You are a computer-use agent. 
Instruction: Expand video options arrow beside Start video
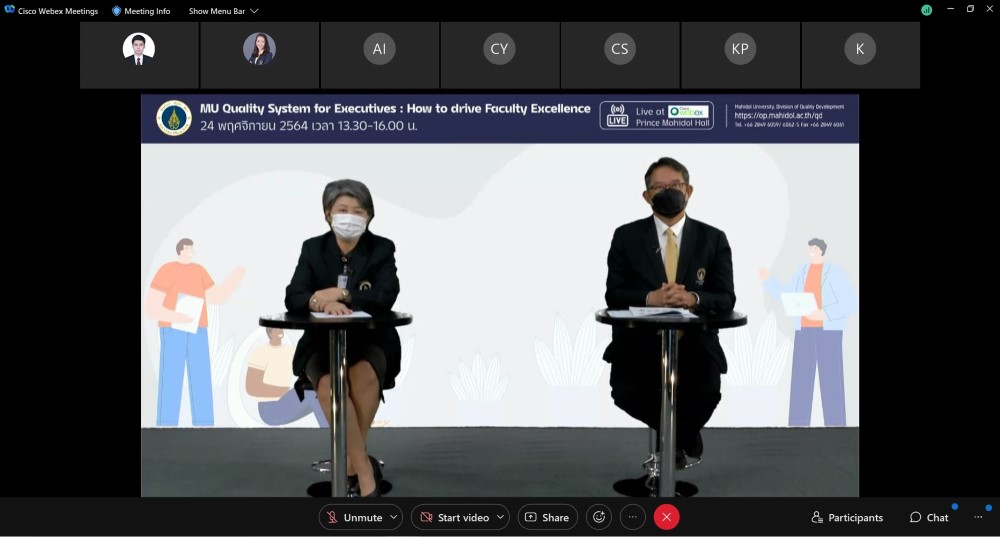500,517
